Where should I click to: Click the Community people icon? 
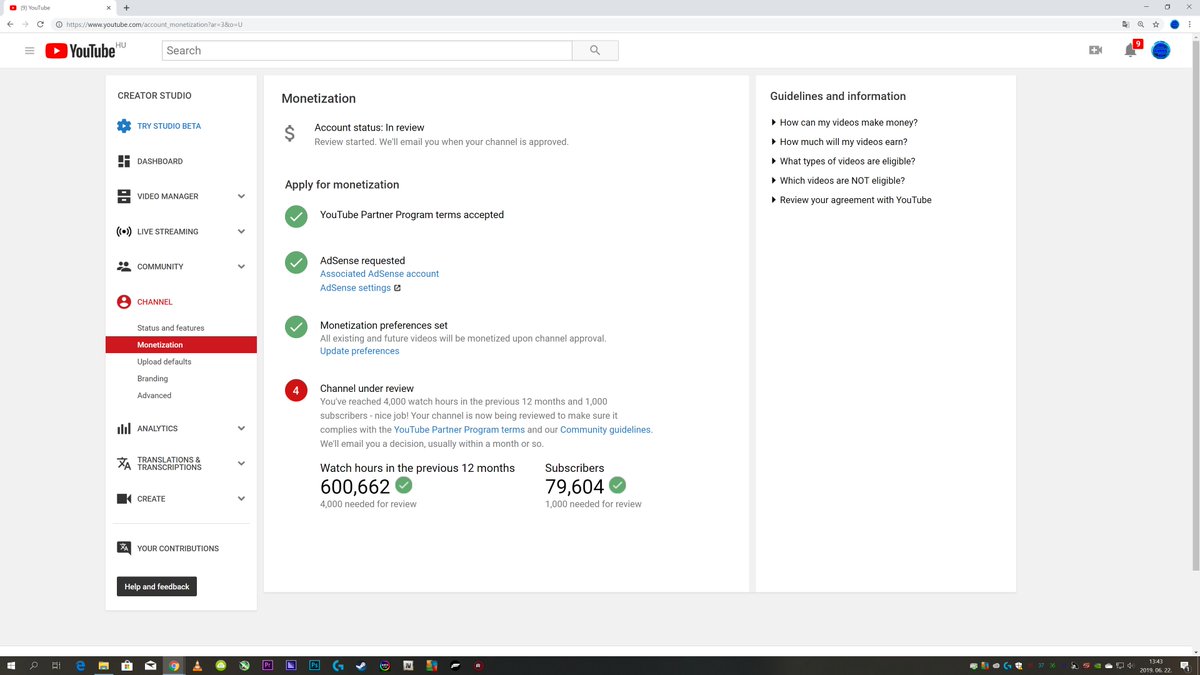(x=124, y=266)
